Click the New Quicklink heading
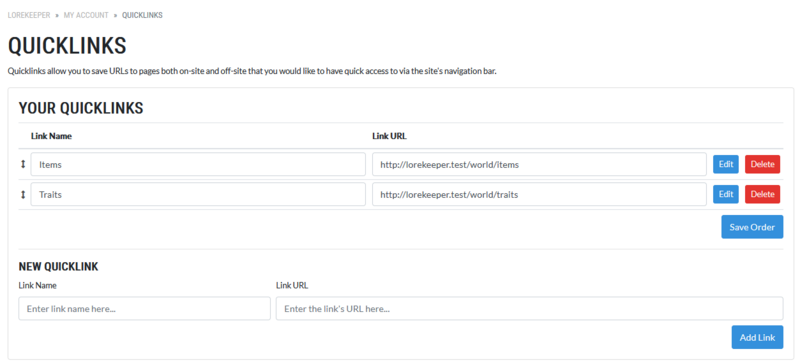This screenshot has height=363, width=800. point(59,267)
